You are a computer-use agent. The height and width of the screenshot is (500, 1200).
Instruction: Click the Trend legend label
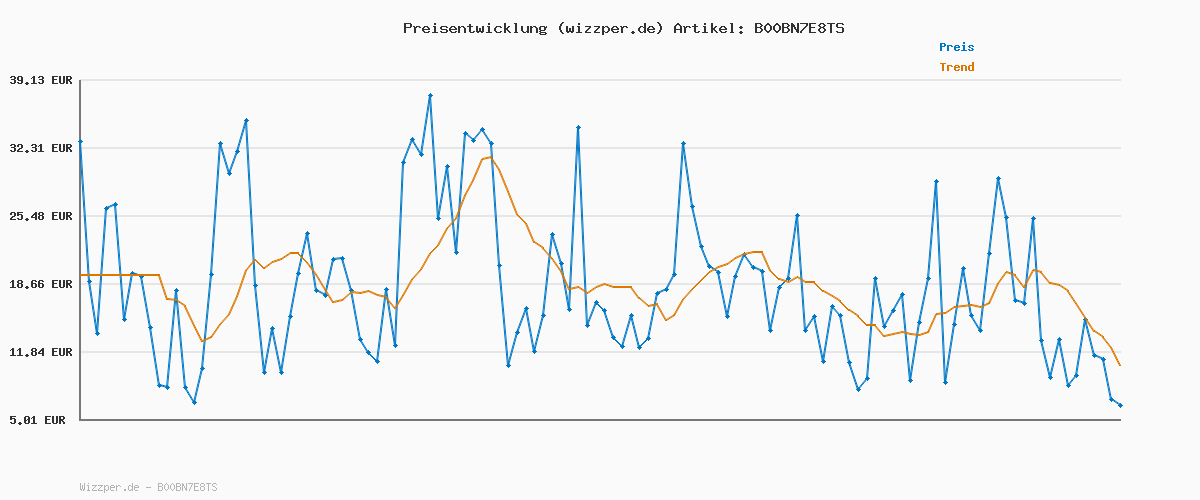pyautogui.click(x=956, y=67)
